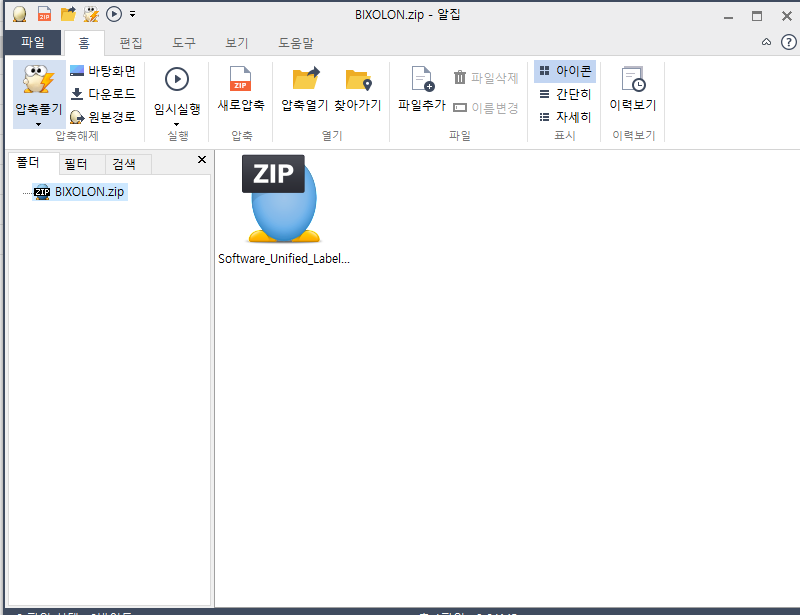Click the 파일삭제 trash button
This screenshot has height=615, width=800.
(x=486, y=78)
